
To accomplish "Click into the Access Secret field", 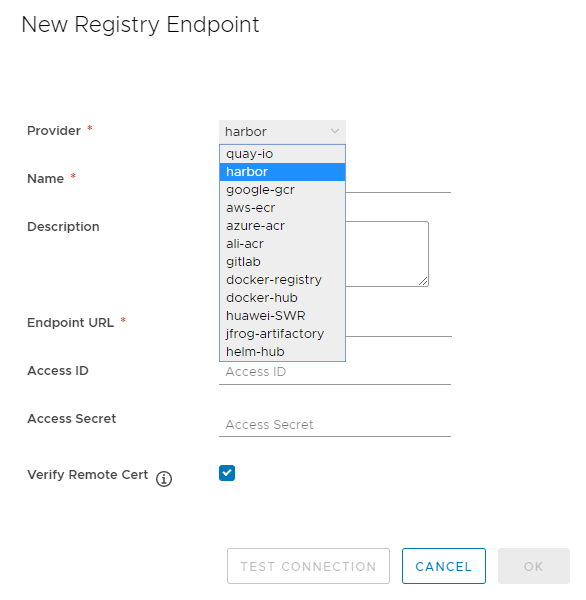I will [x=335, y=425].
